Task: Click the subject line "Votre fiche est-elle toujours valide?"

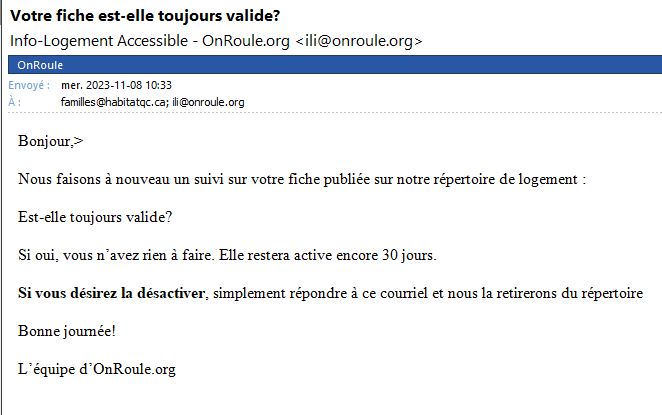Action: pos(145,16)
